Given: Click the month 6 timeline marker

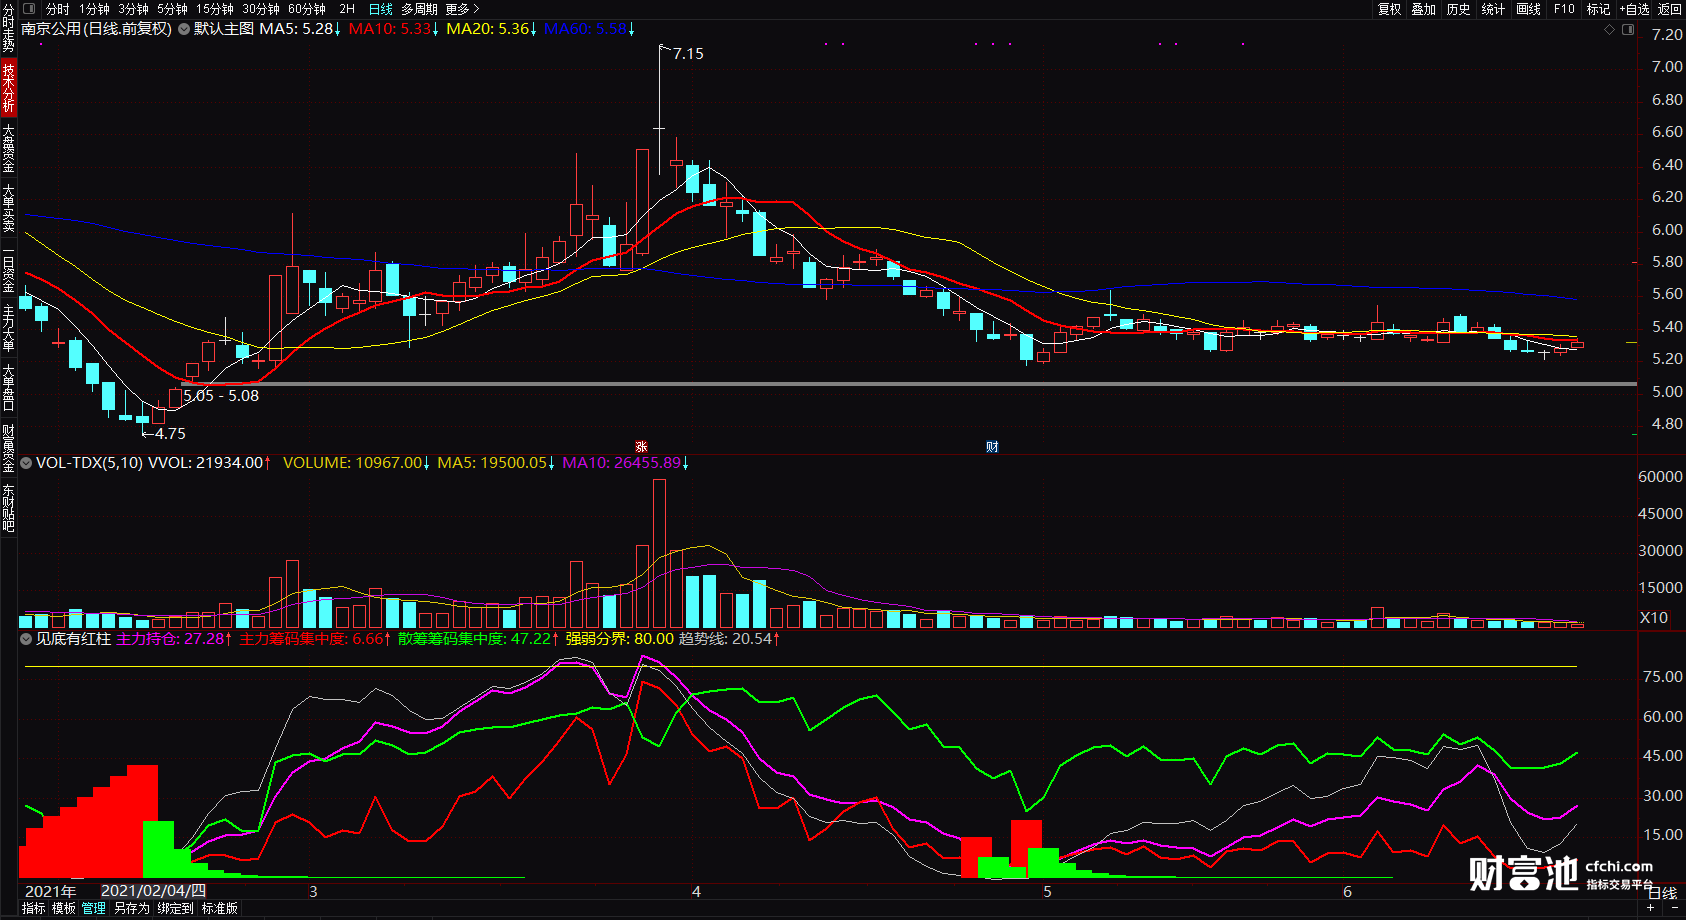Looking at the screenshot, I should tap(1348, 892).
